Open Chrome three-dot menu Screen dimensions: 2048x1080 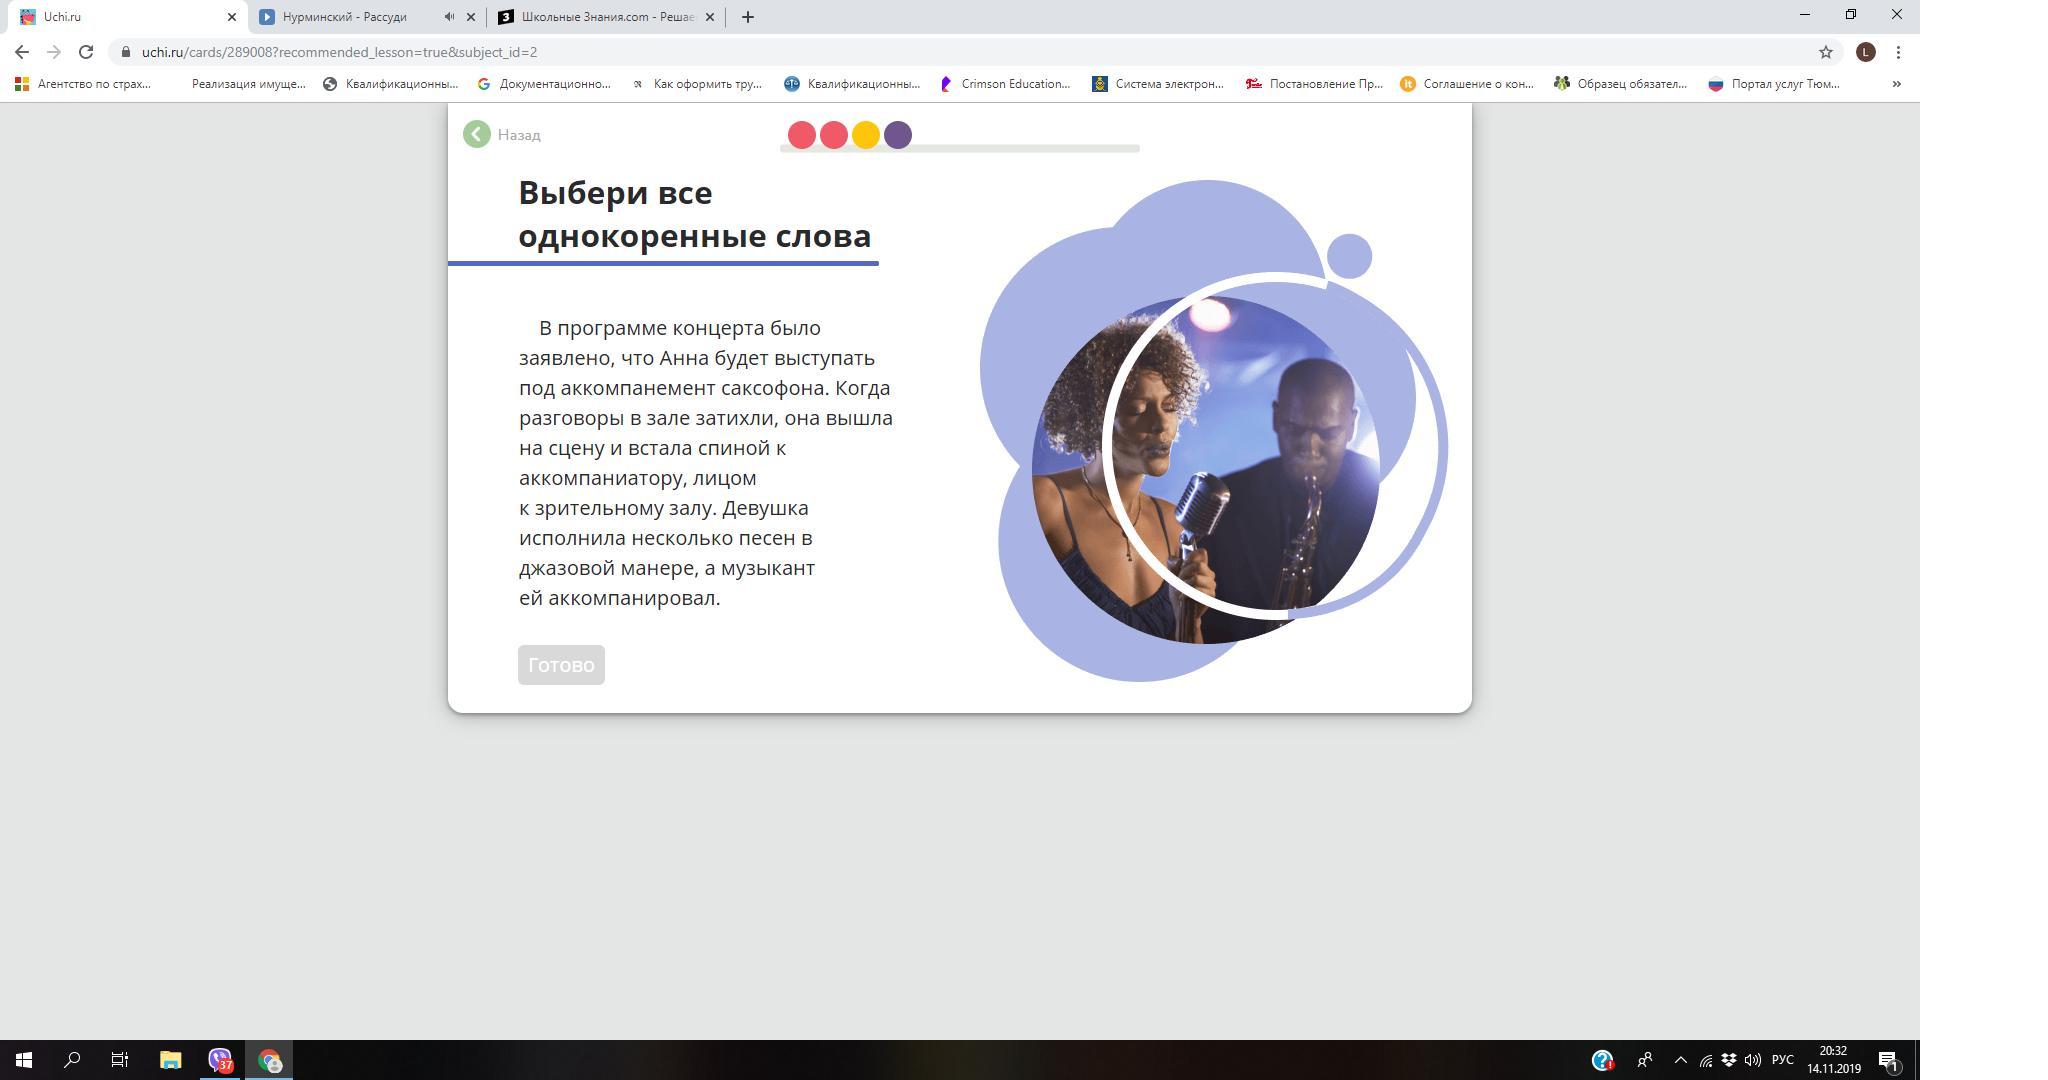pos(1898,52)
